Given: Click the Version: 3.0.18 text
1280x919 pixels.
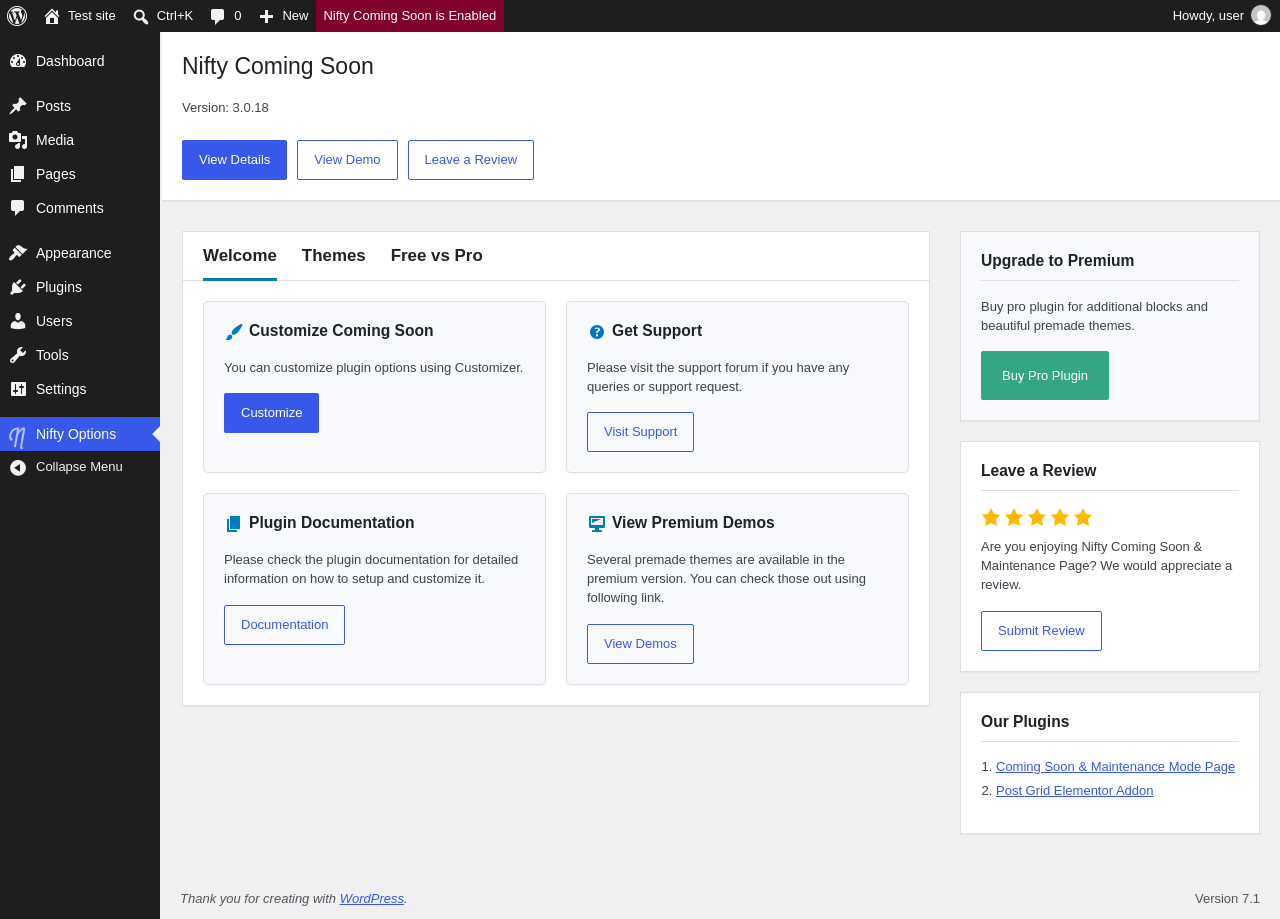Looking at the screenshot, I should [x=225, y=108].
